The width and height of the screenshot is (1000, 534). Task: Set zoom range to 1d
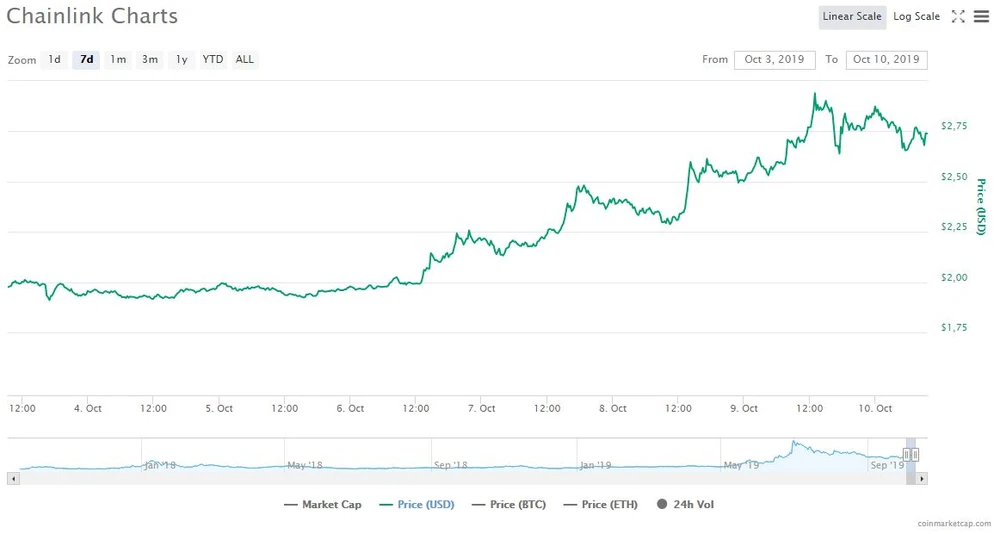click(55, 60)
